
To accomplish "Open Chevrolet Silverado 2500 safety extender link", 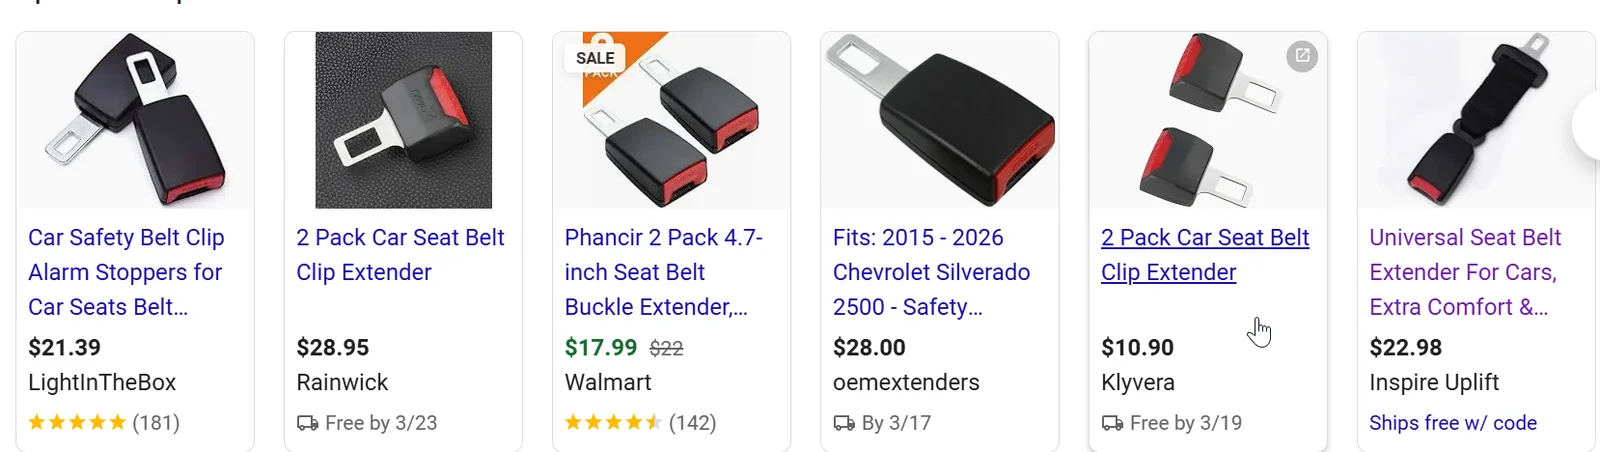I will [x=931, y=272].
